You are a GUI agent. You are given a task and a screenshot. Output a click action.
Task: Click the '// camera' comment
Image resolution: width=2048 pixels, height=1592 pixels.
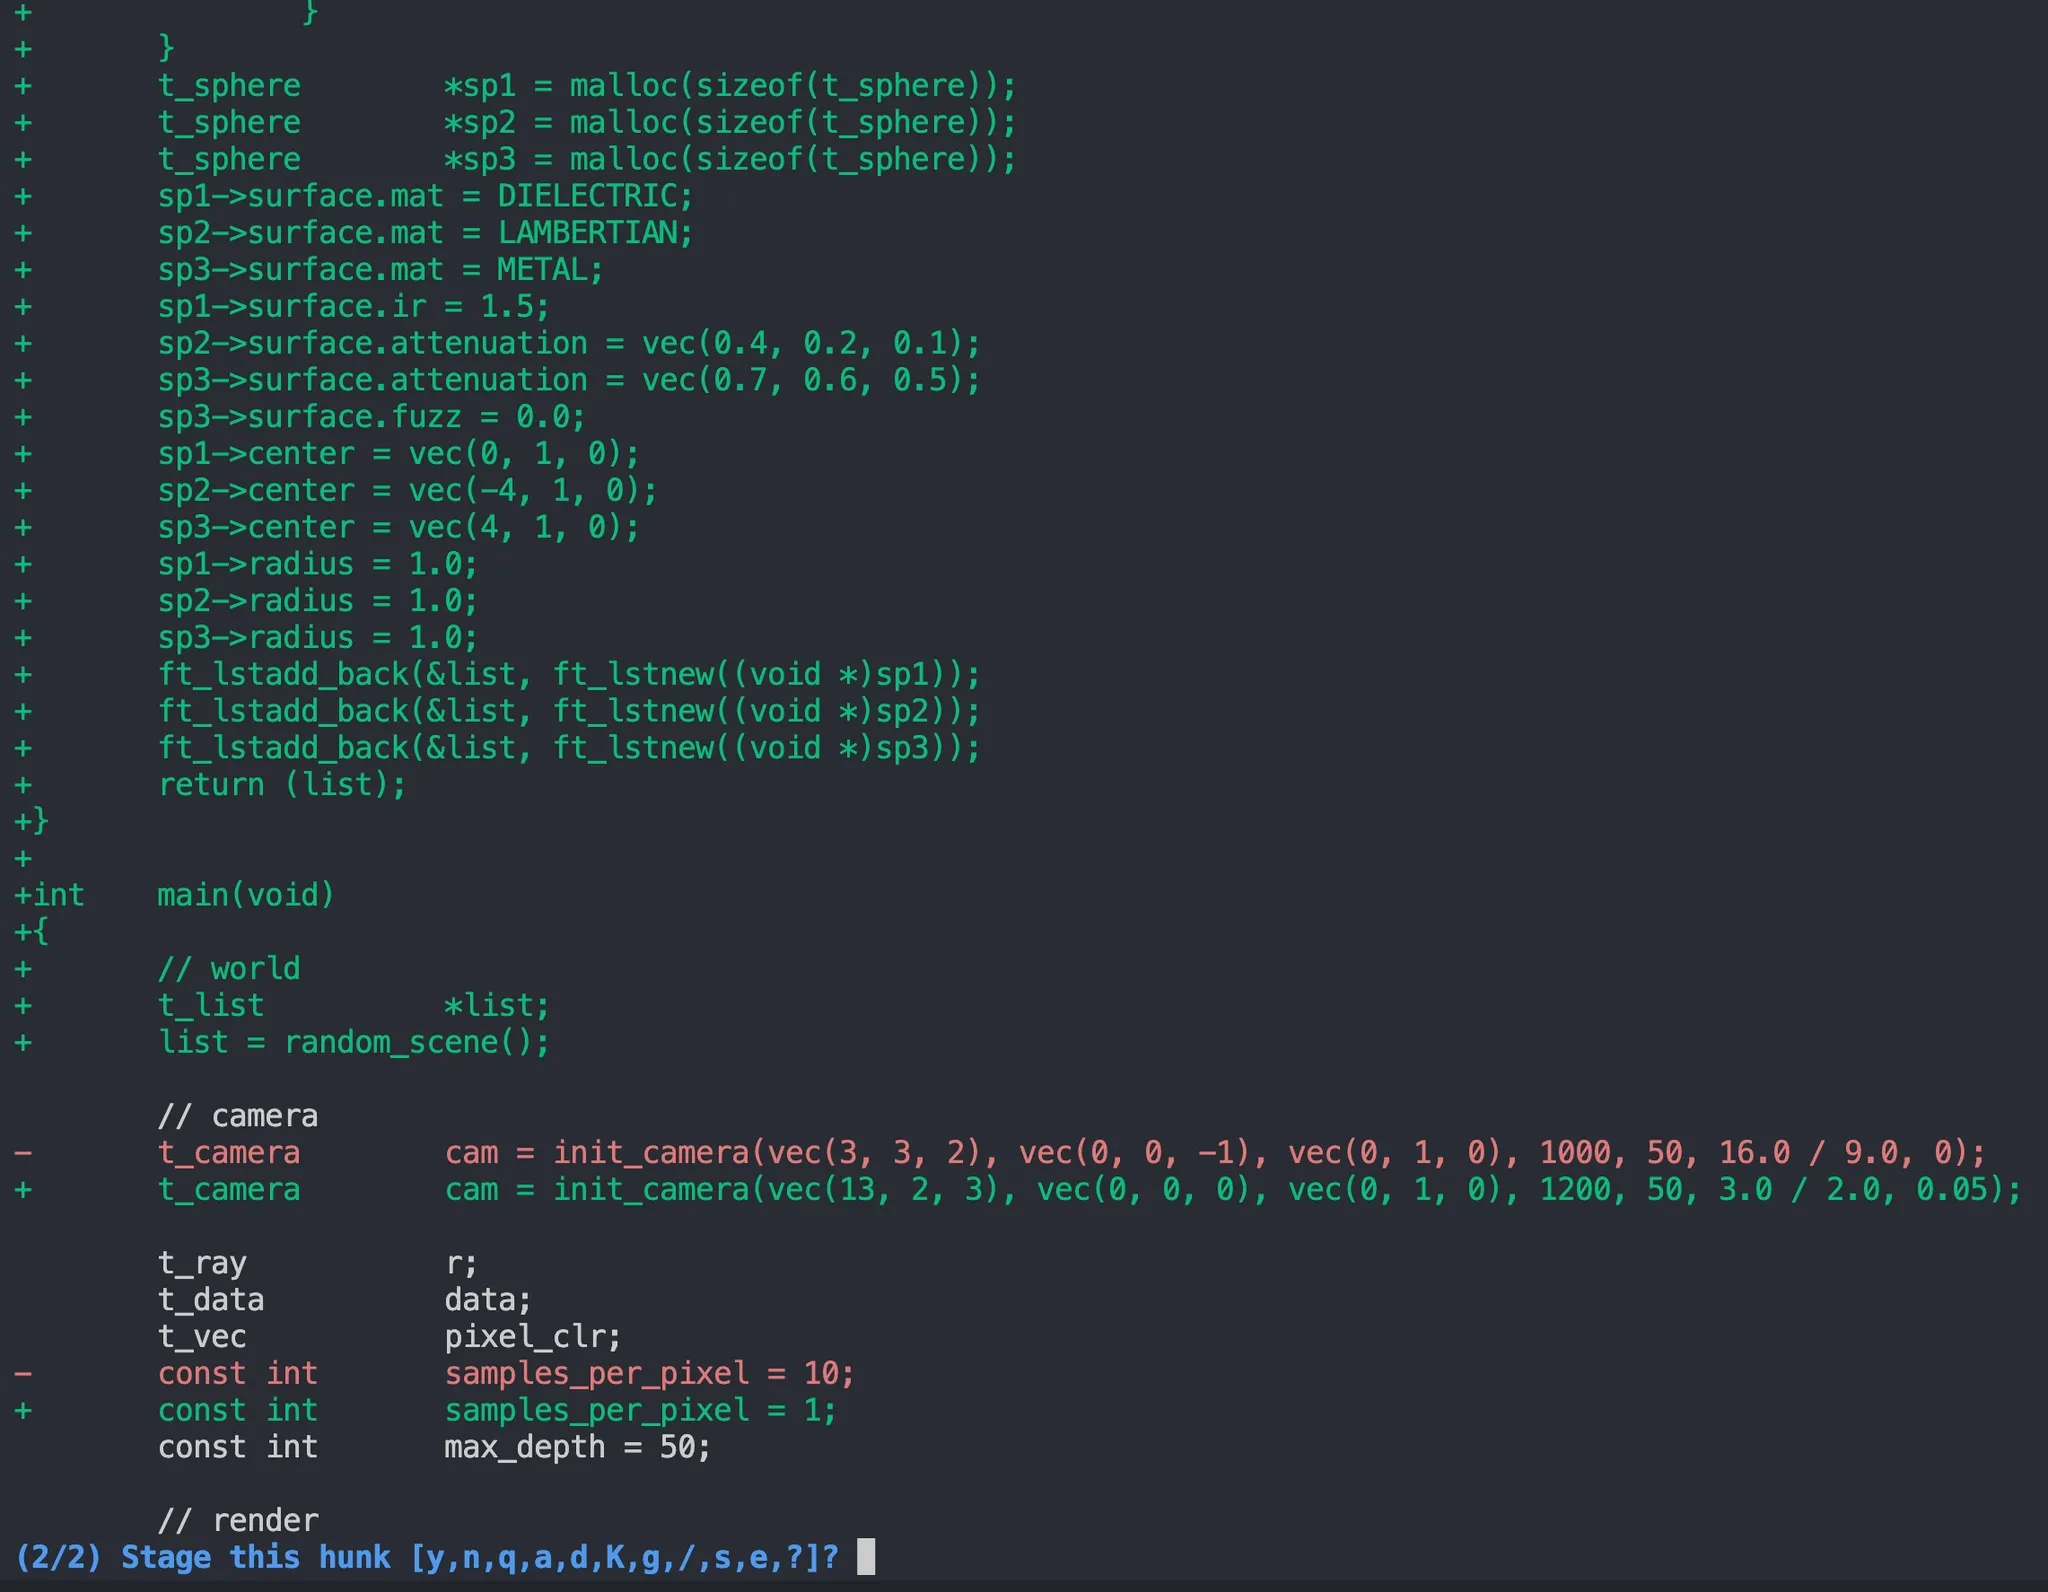238,1116
